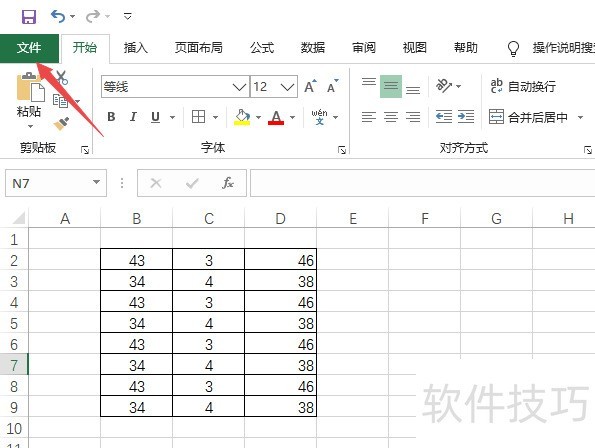
Task: Click the Redo arrow icon
Action: (93, 16)
